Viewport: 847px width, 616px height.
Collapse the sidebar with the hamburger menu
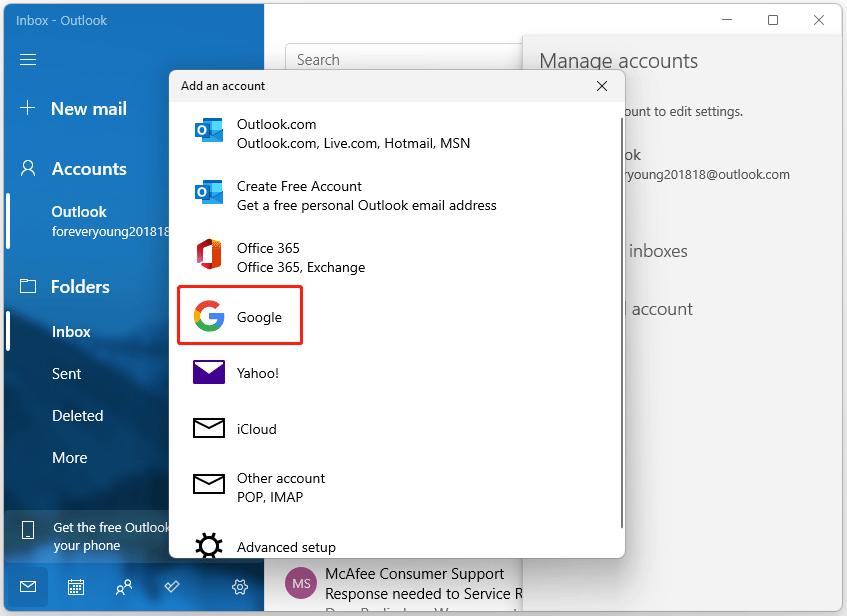[x=27, y=59]
